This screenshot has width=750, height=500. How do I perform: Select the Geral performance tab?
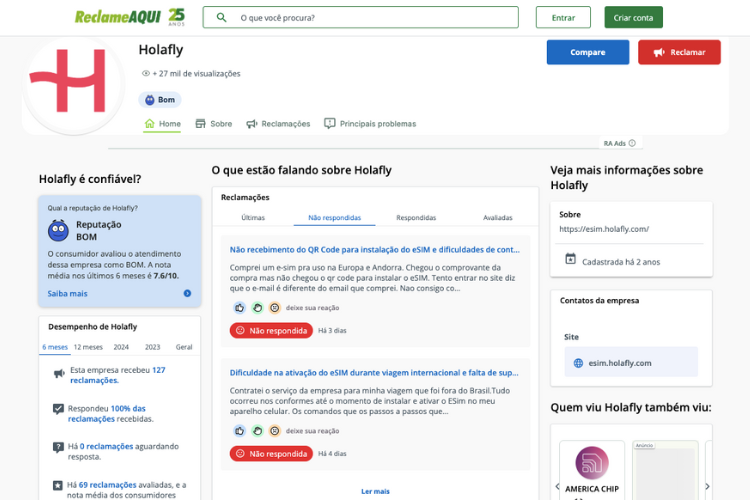coord(184,347)
